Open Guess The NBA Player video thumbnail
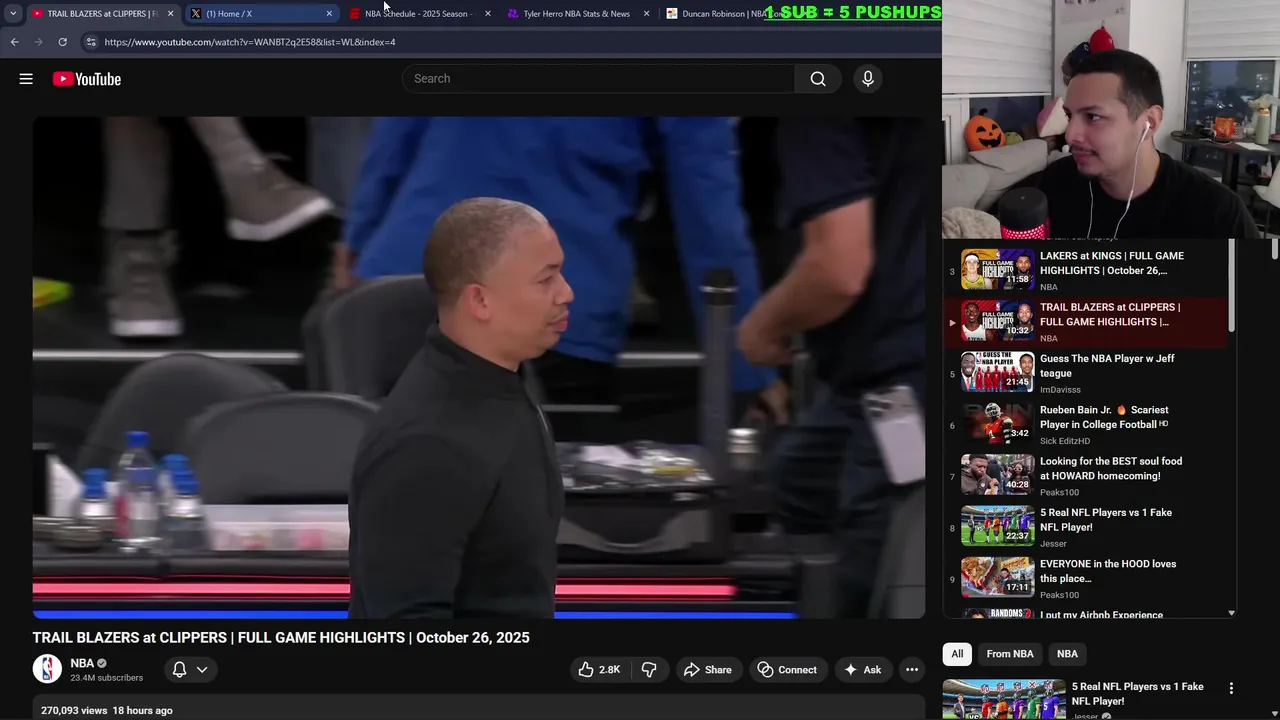 [998, 371]
